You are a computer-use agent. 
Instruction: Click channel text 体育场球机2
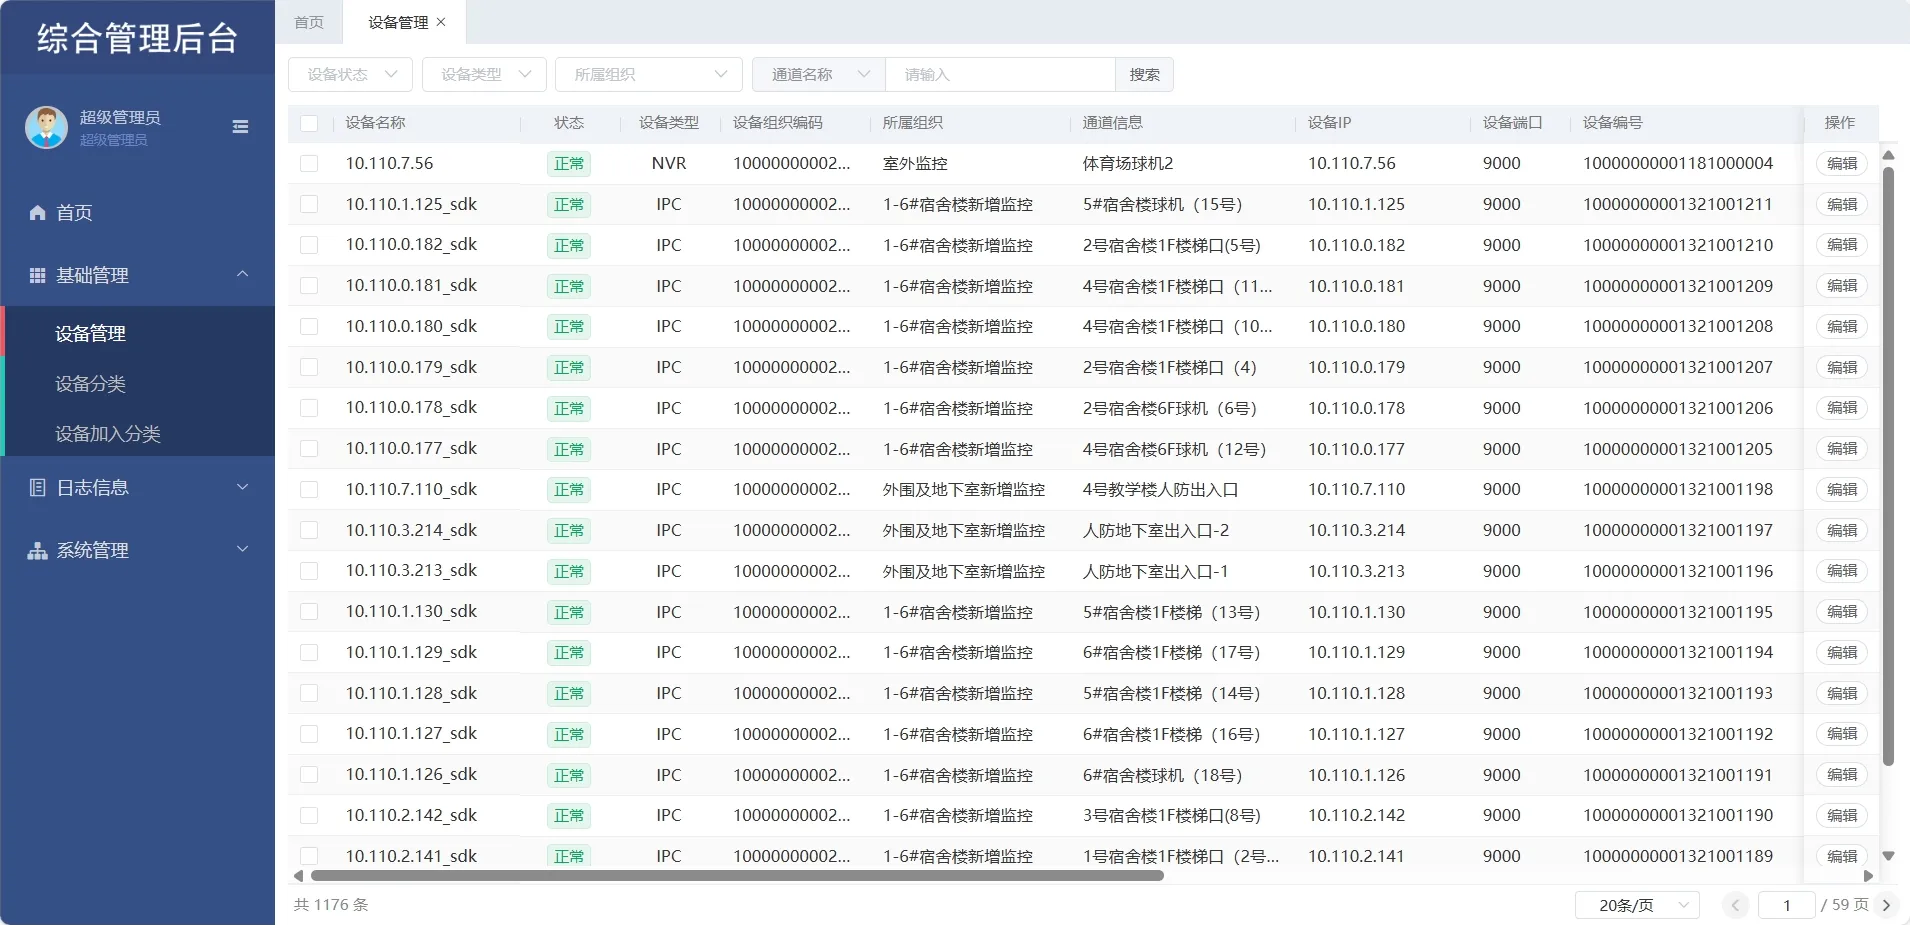1128,163
